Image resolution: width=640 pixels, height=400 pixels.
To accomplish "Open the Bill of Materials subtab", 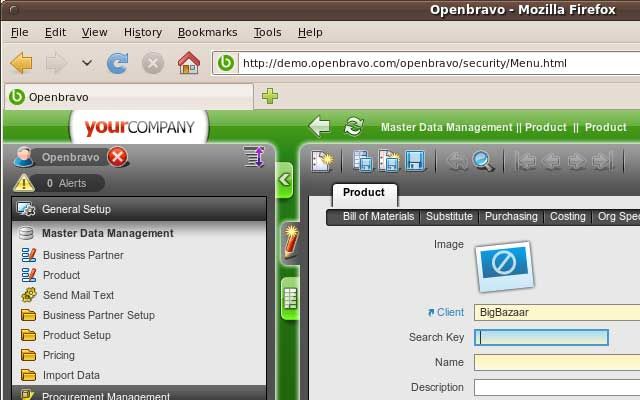I will click(378, 216).
